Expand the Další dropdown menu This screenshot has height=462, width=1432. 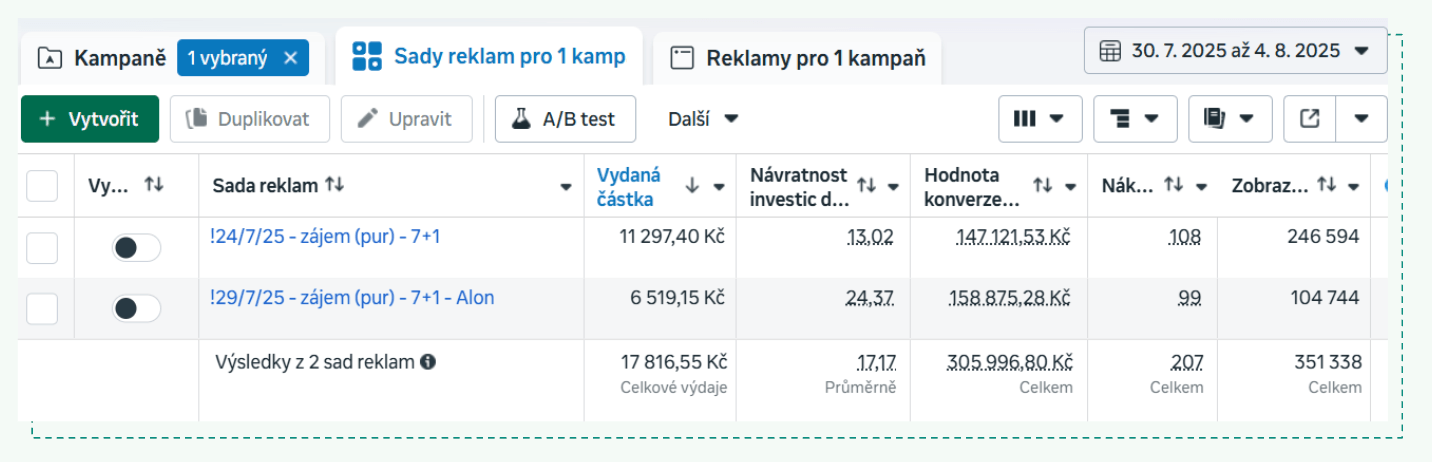pyautogui.click(x=704, y=119)
